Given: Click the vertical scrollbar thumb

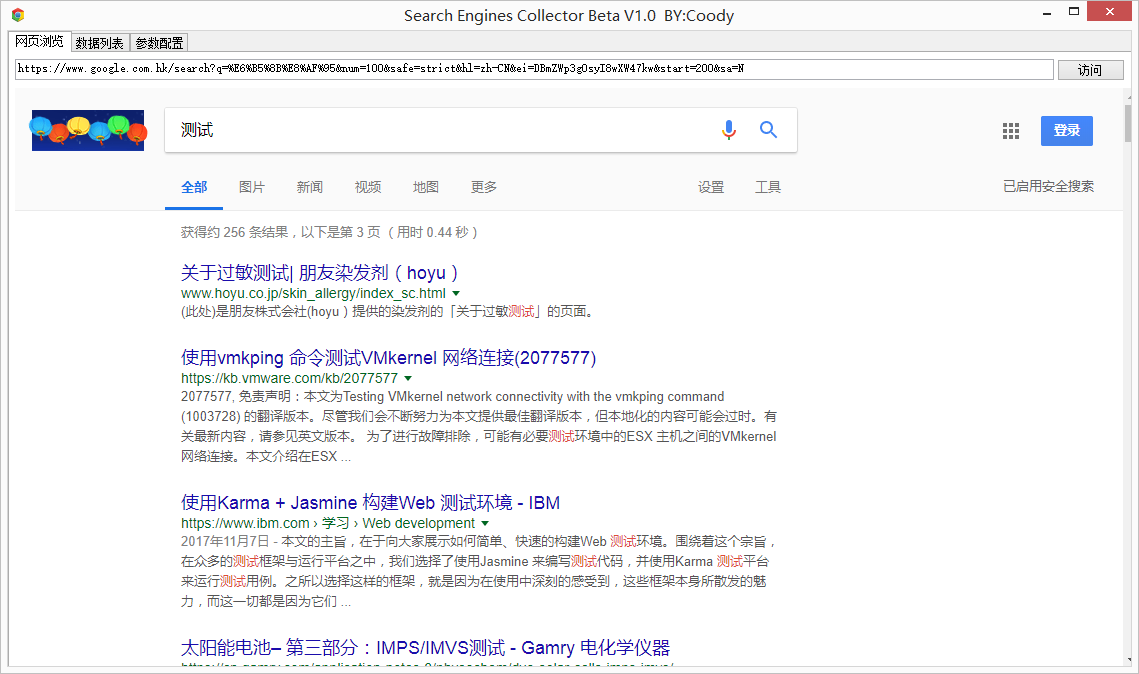Looking at the screenshot, I should [x=1128, y=123].
